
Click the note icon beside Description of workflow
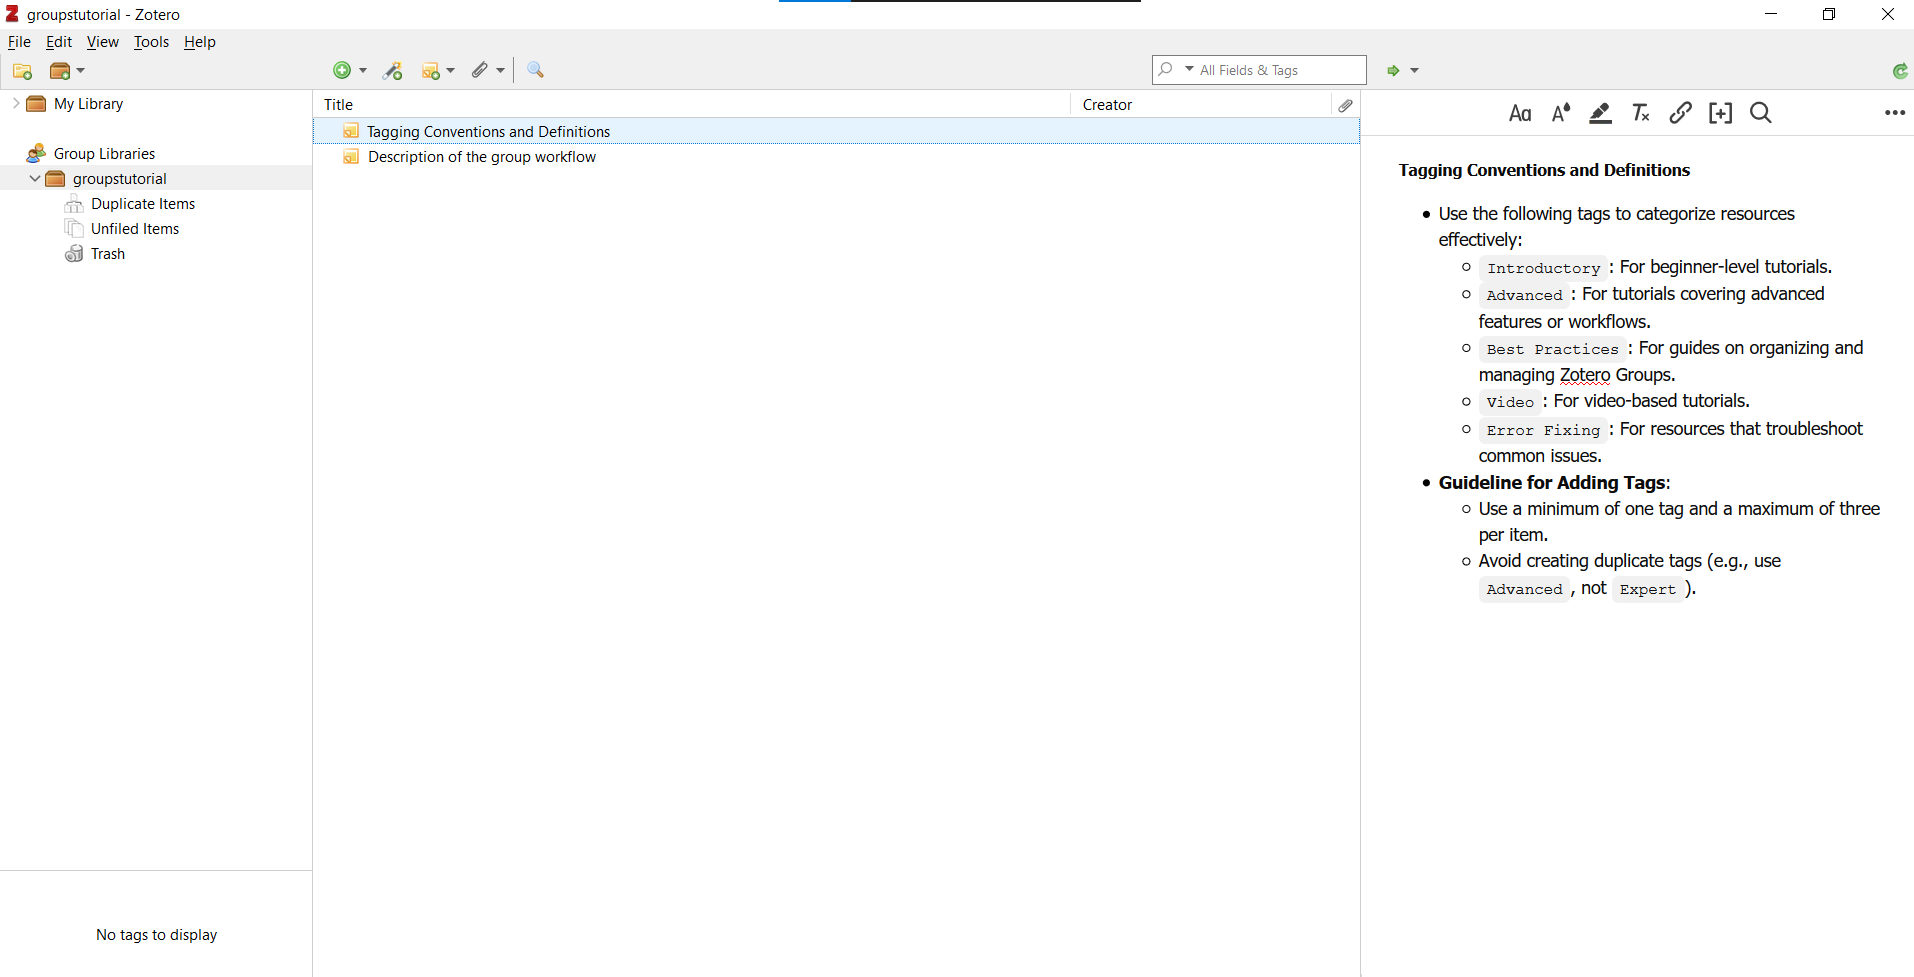tap(351, 157)
